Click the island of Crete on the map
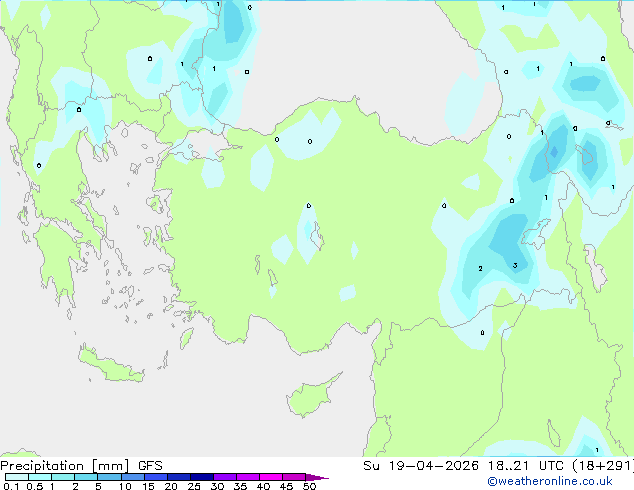Image resolution: width=634 pixels, height=490 pixels. click(x=111, y=364)
